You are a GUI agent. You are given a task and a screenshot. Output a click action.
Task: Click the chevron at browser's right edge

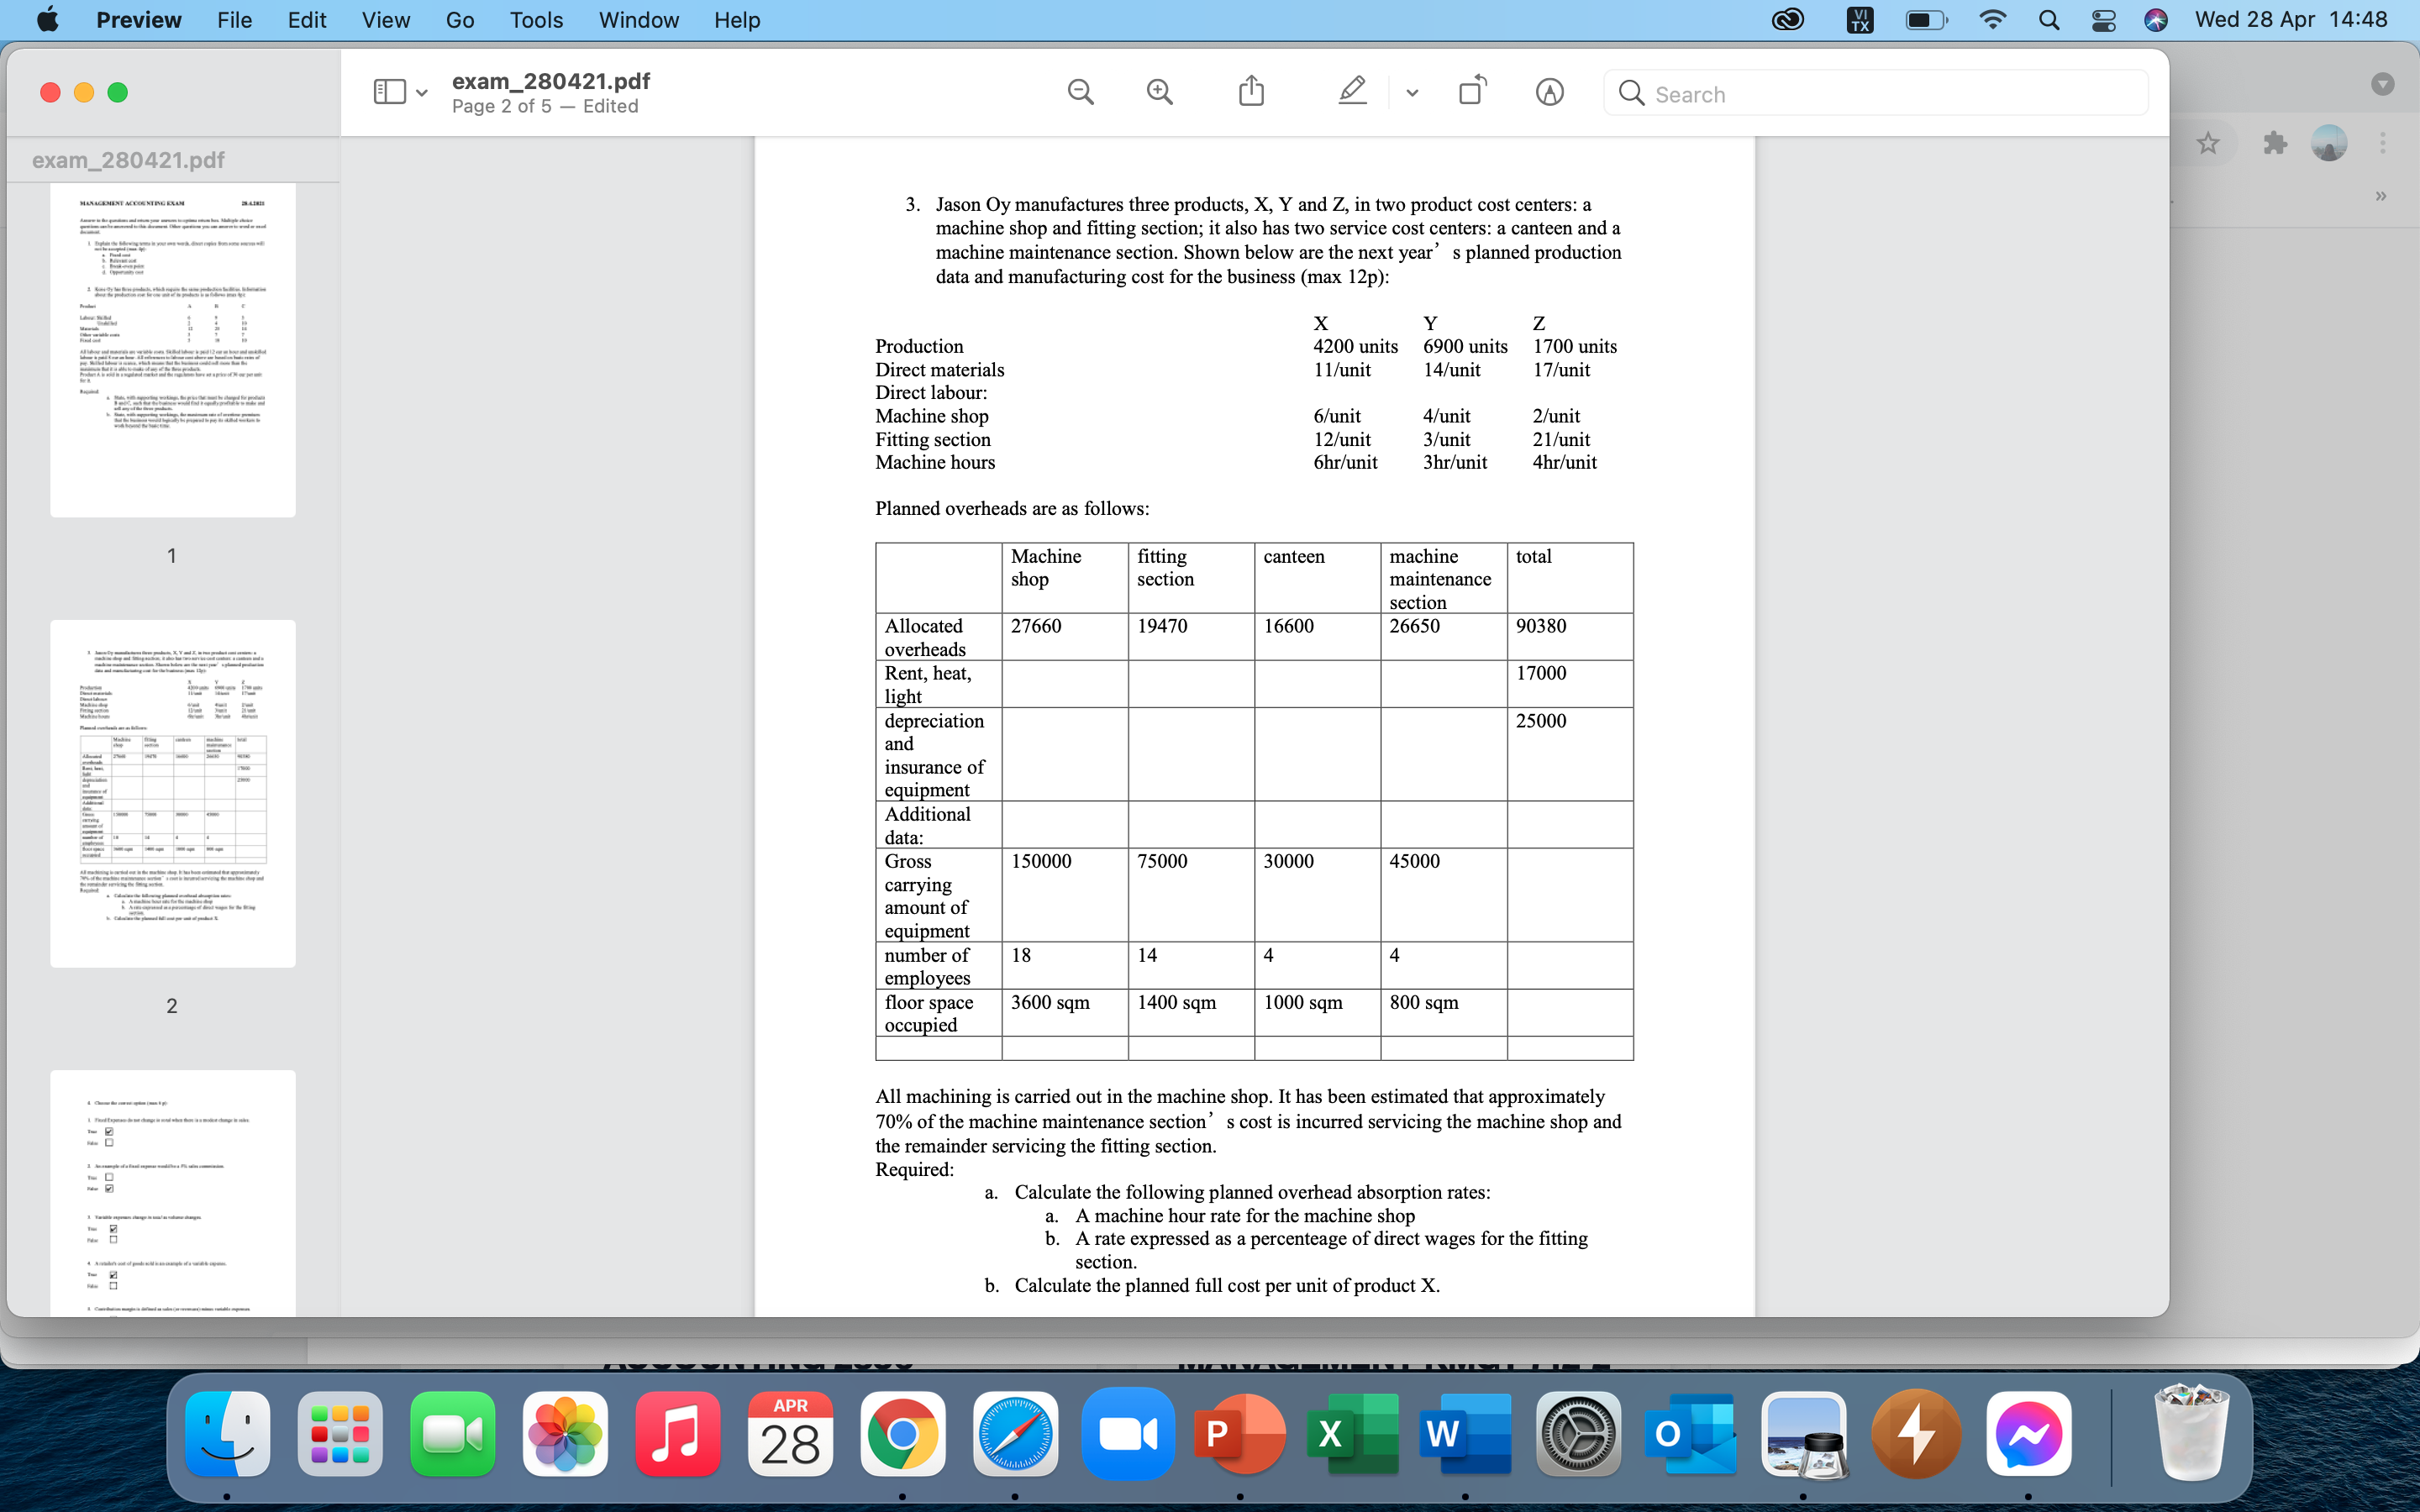[x=2380, y=196]
